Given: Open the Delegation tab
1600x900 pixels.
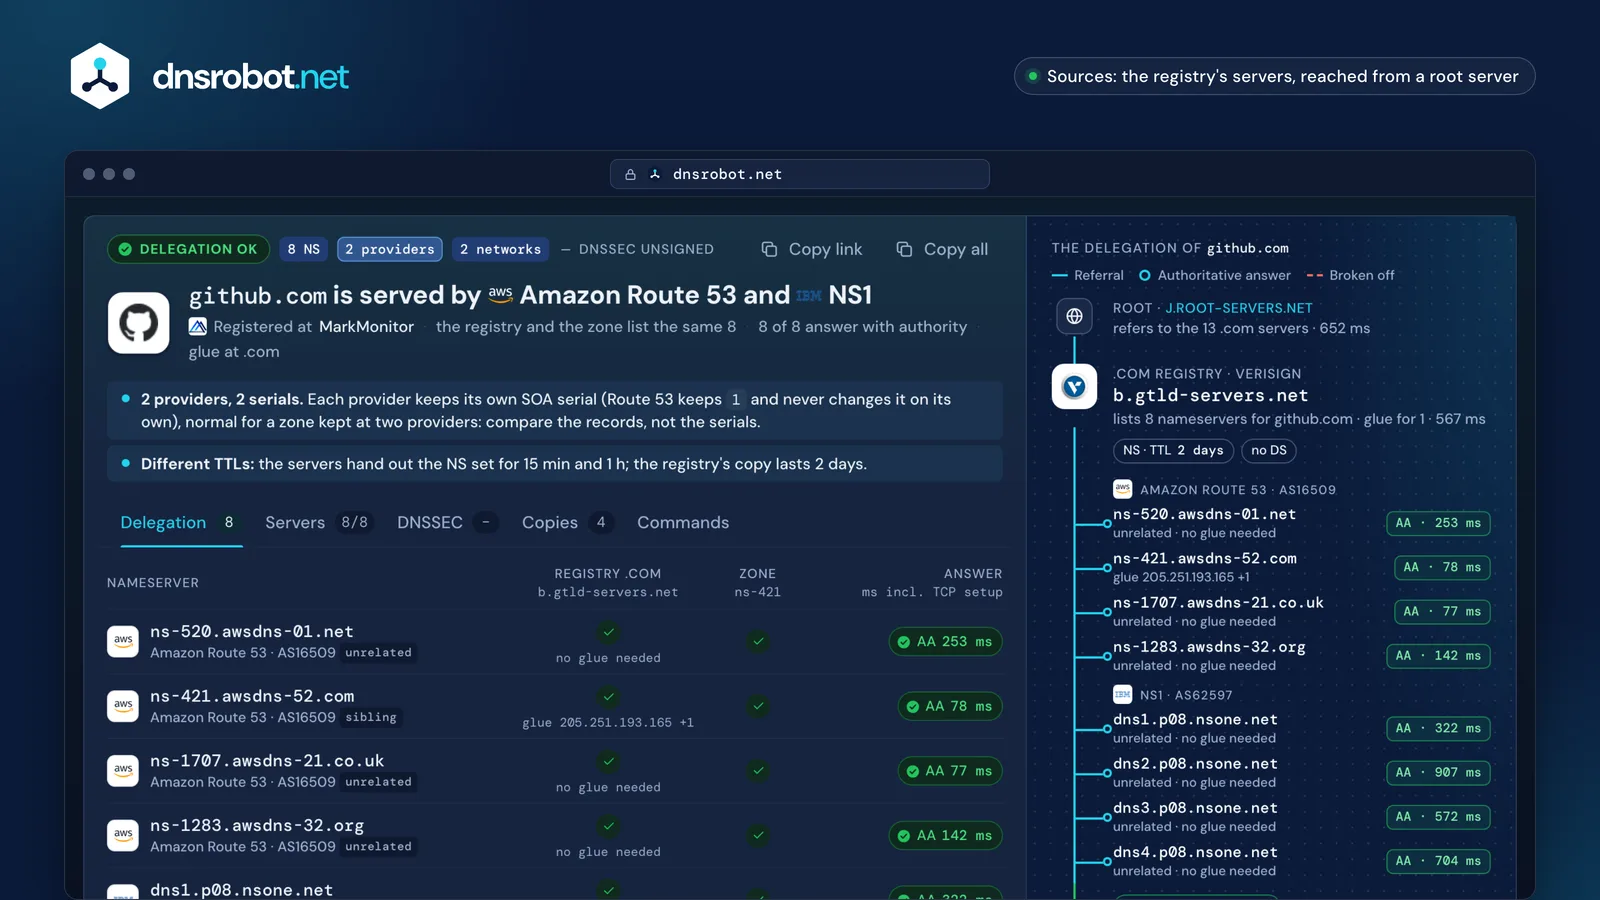Looking at the screenshot, I should pyautogui.click(x=181, y=522).
